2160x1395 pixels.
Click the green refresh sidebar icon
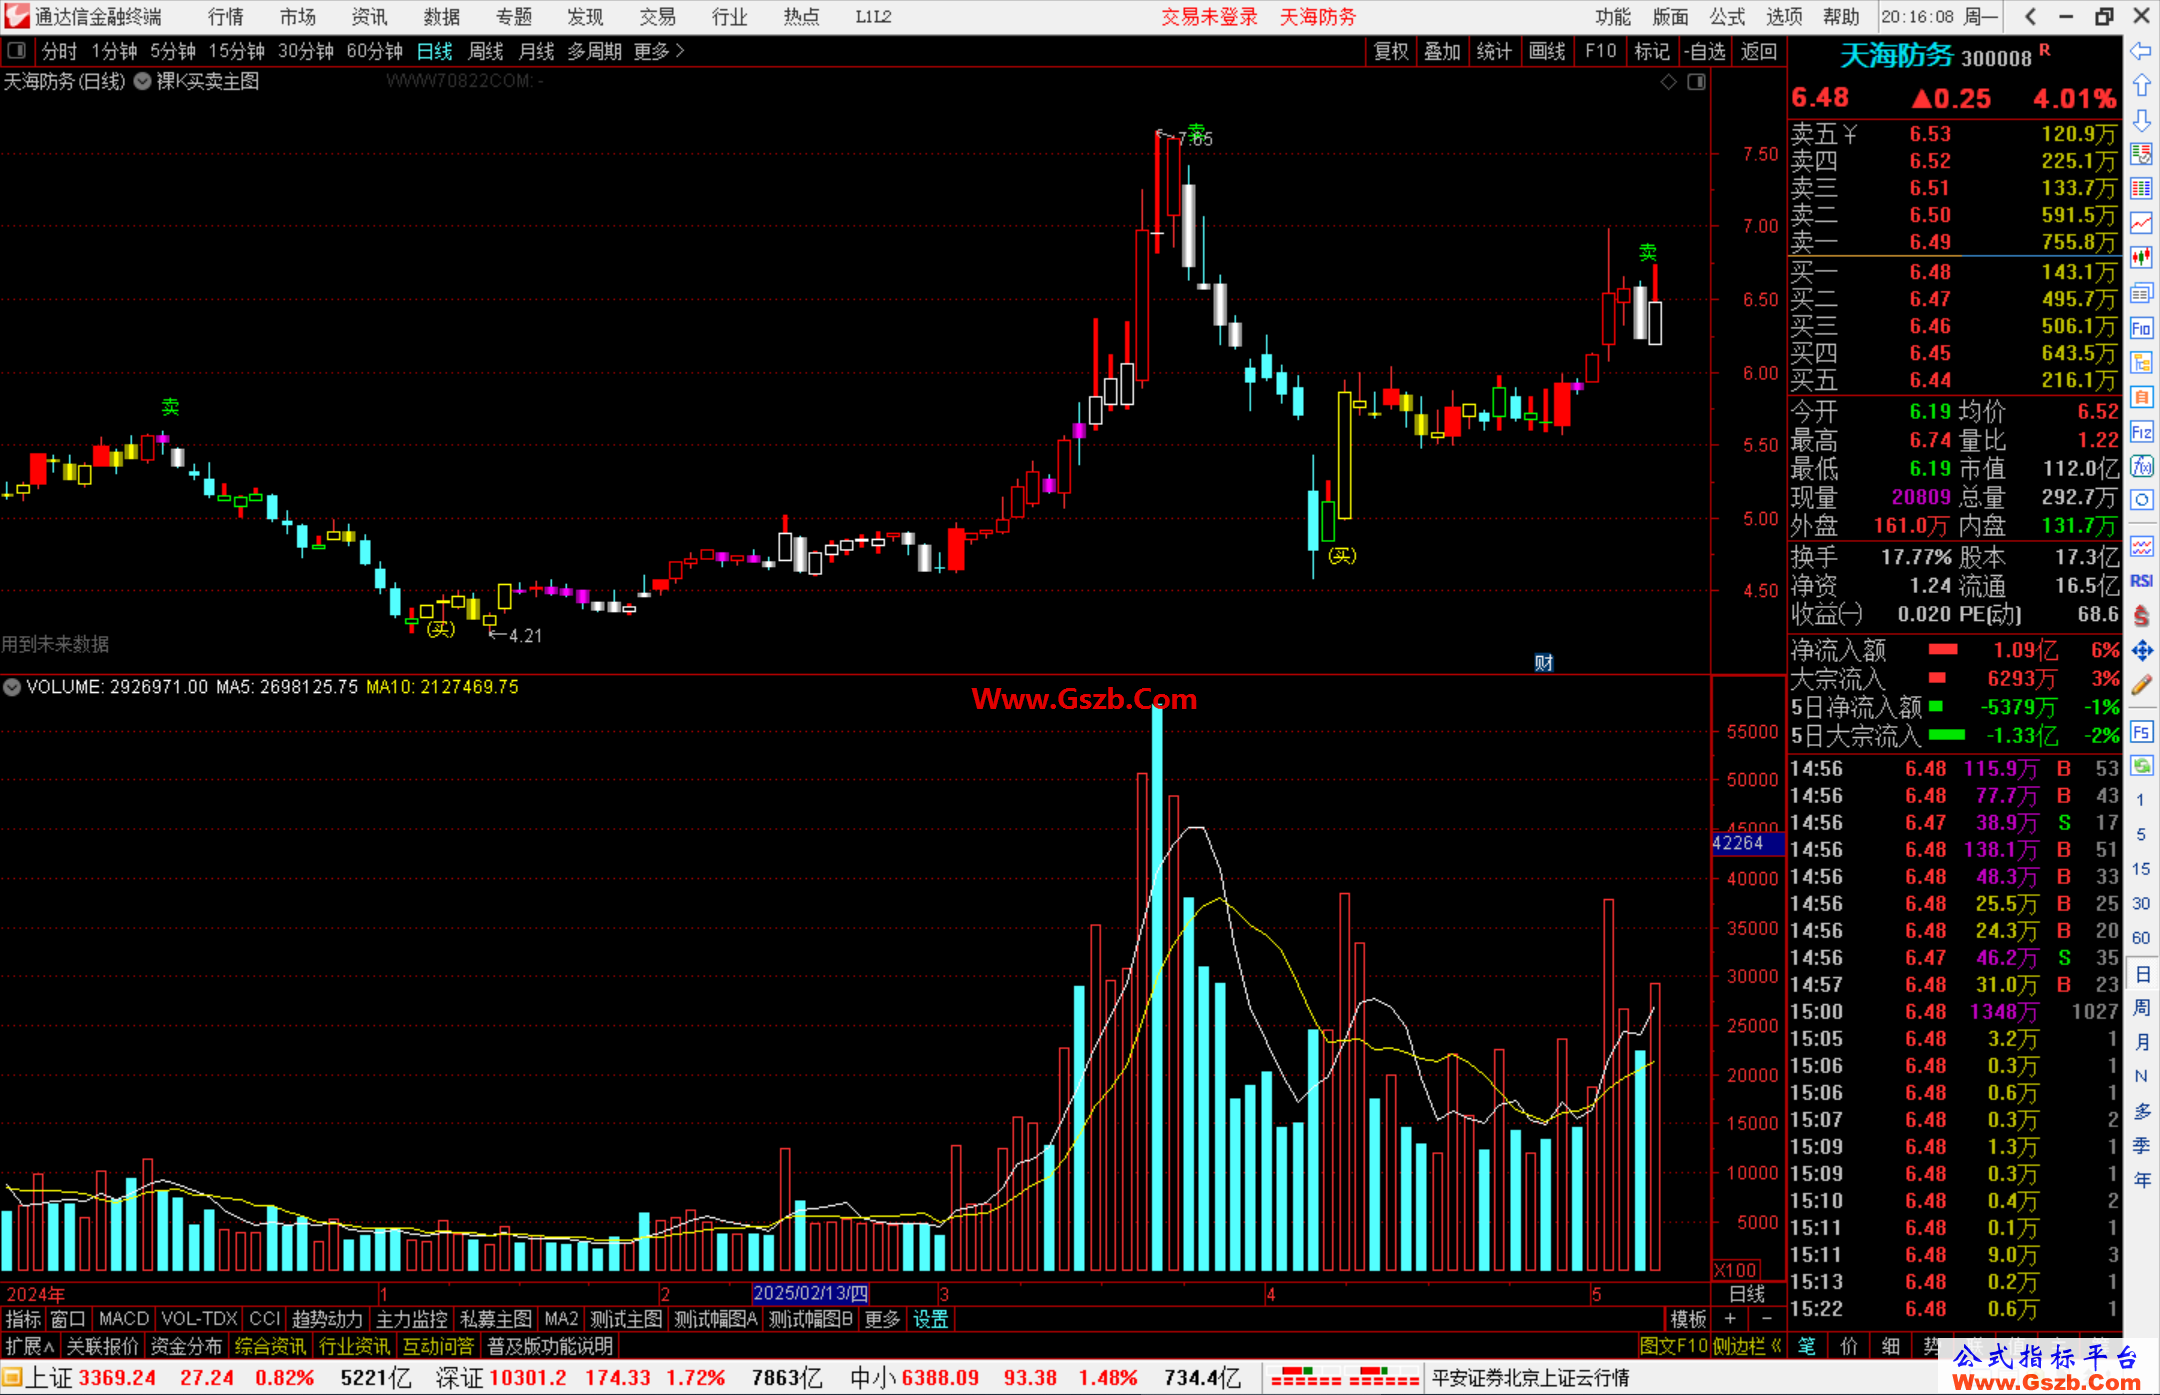click(x=2141, y=766)
